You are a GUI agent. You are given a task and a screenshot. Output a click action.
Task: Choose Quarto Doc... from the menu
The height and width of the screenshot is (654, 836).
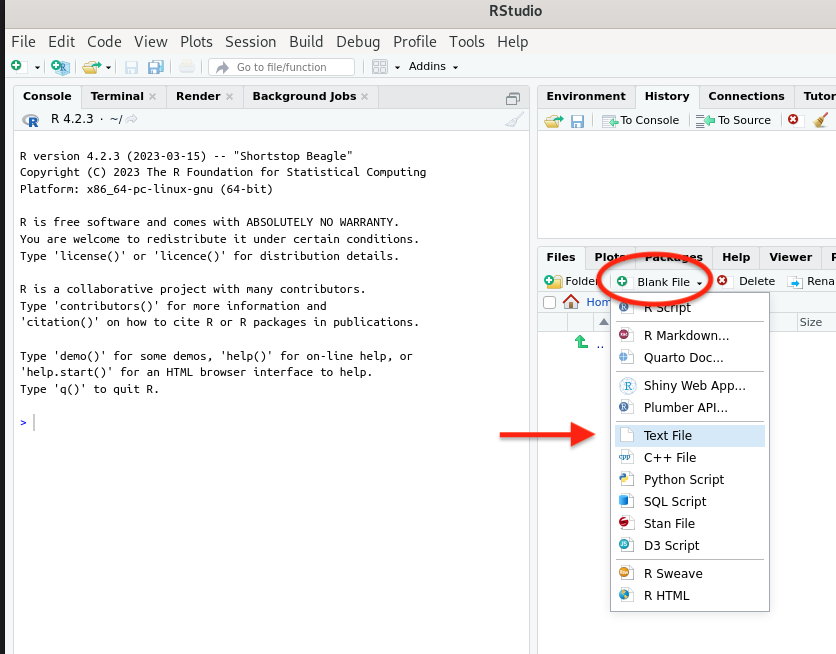(689, 357)
